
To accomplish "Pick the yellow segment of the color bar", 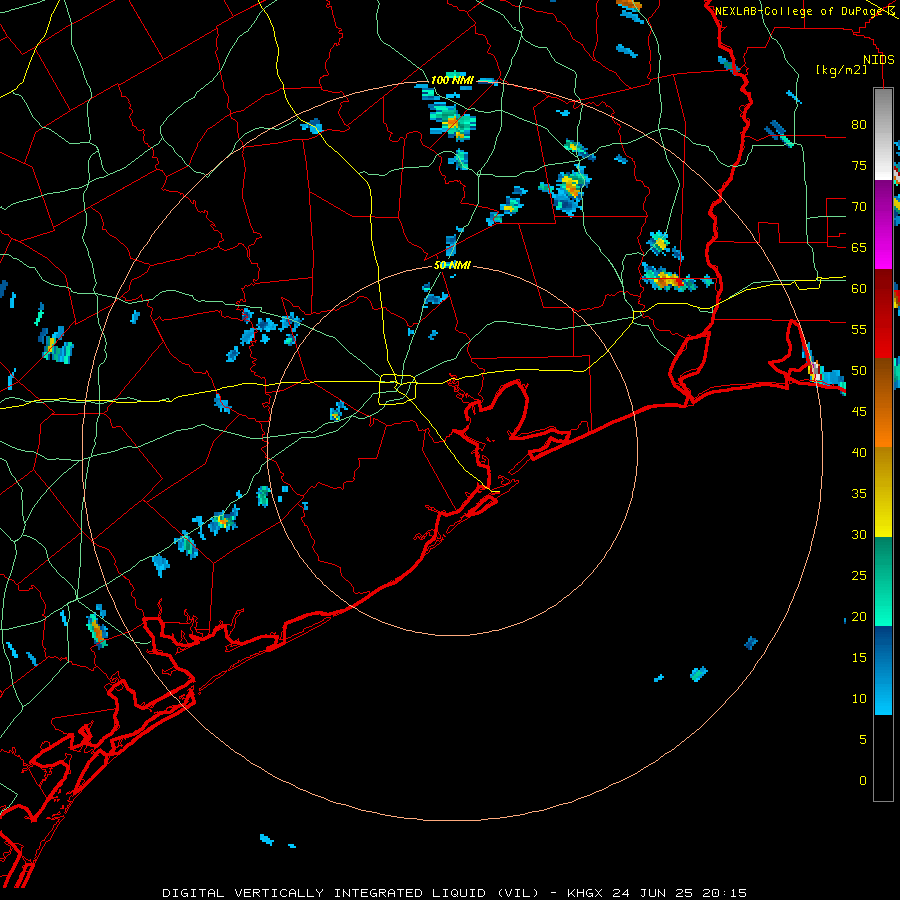I will pyautogui.click(x=883, y=492).
